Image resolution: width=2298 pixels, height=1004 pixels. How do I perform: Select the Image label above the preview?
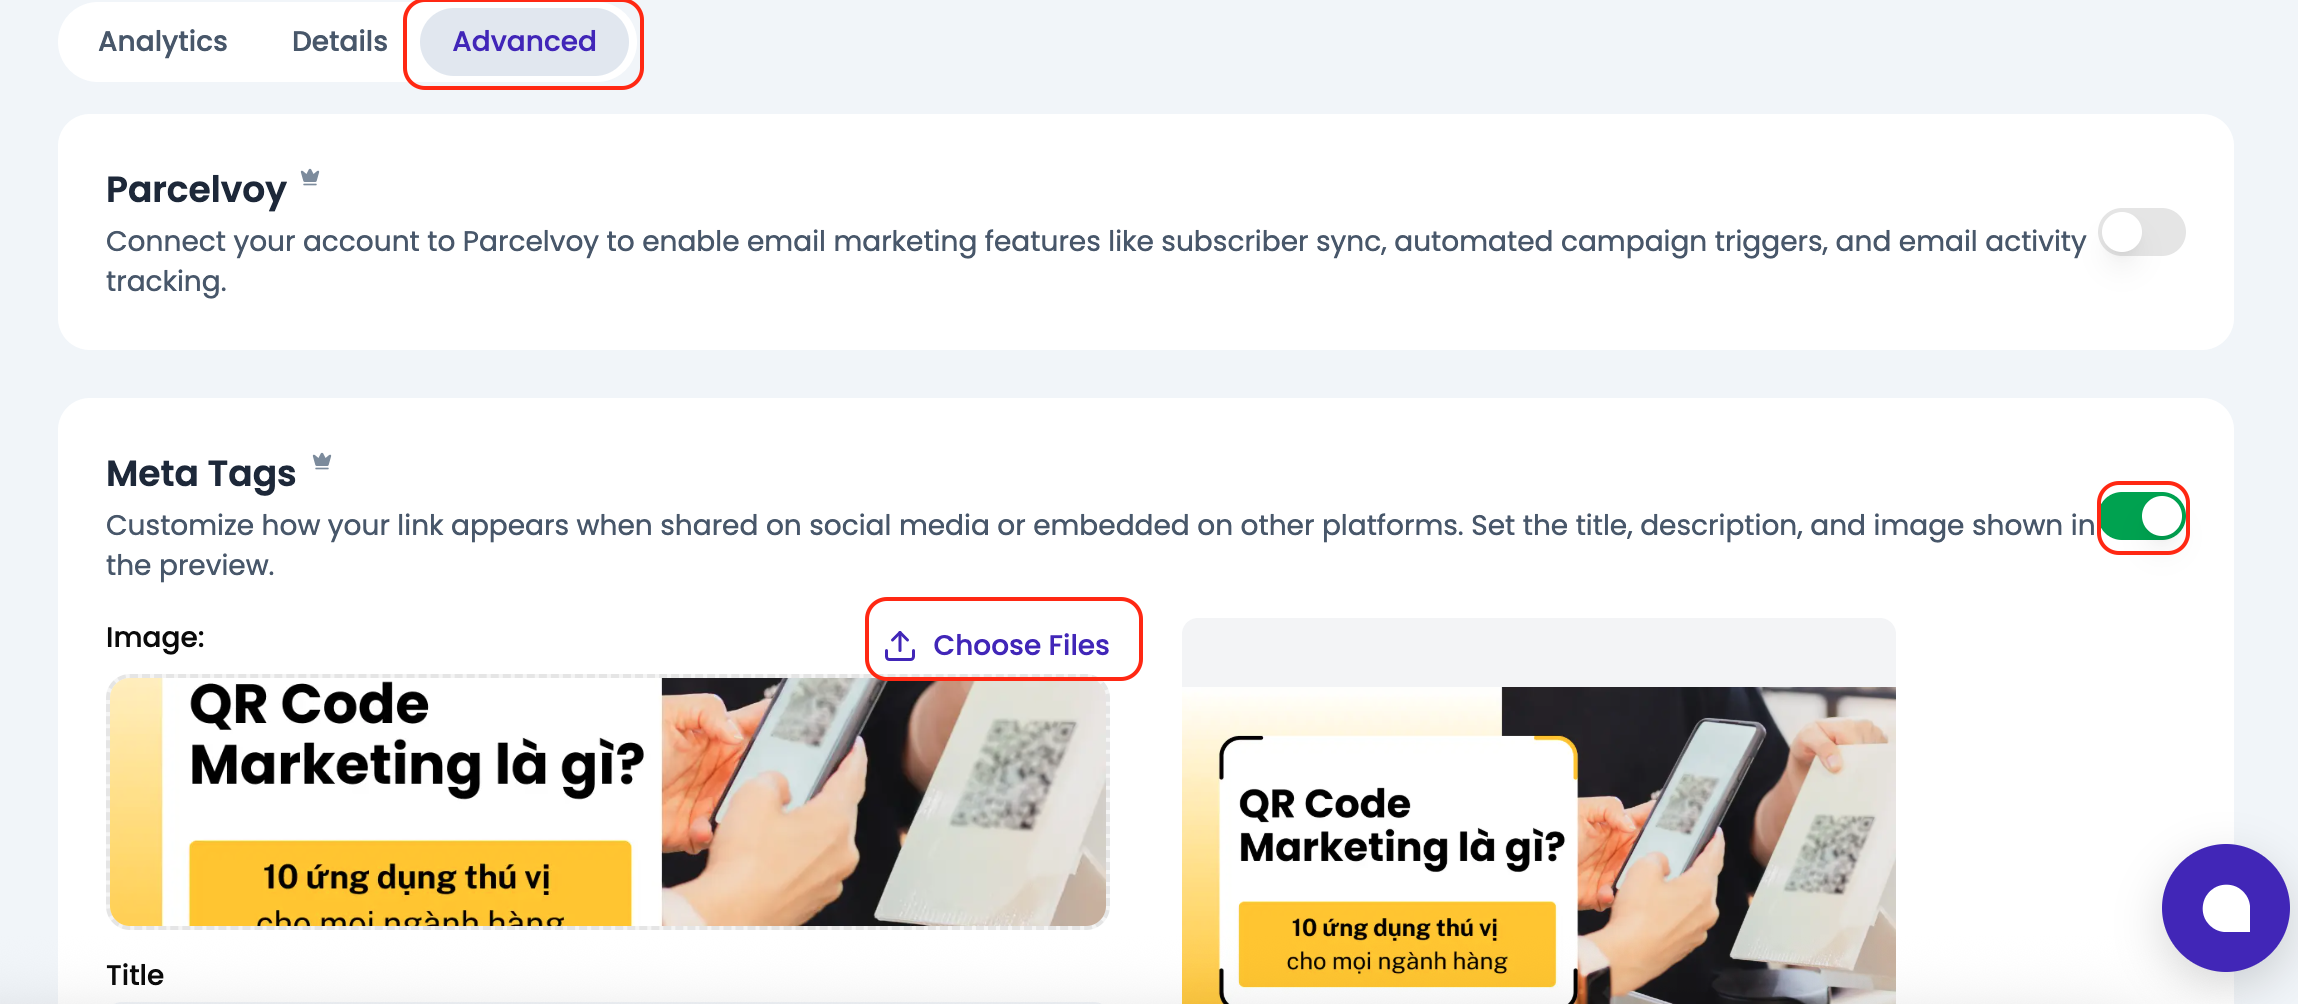pyautogui.click(x=154, y=636)
